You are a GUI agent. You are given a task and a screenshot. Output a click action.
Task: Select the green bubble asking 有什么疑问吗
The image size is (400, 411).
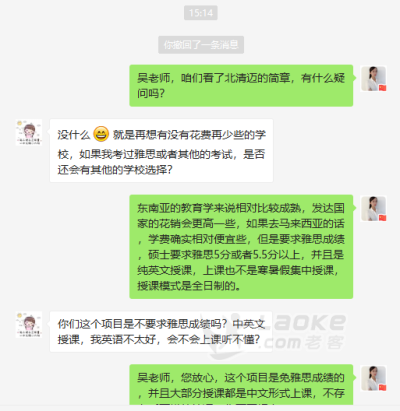point(241,86)
